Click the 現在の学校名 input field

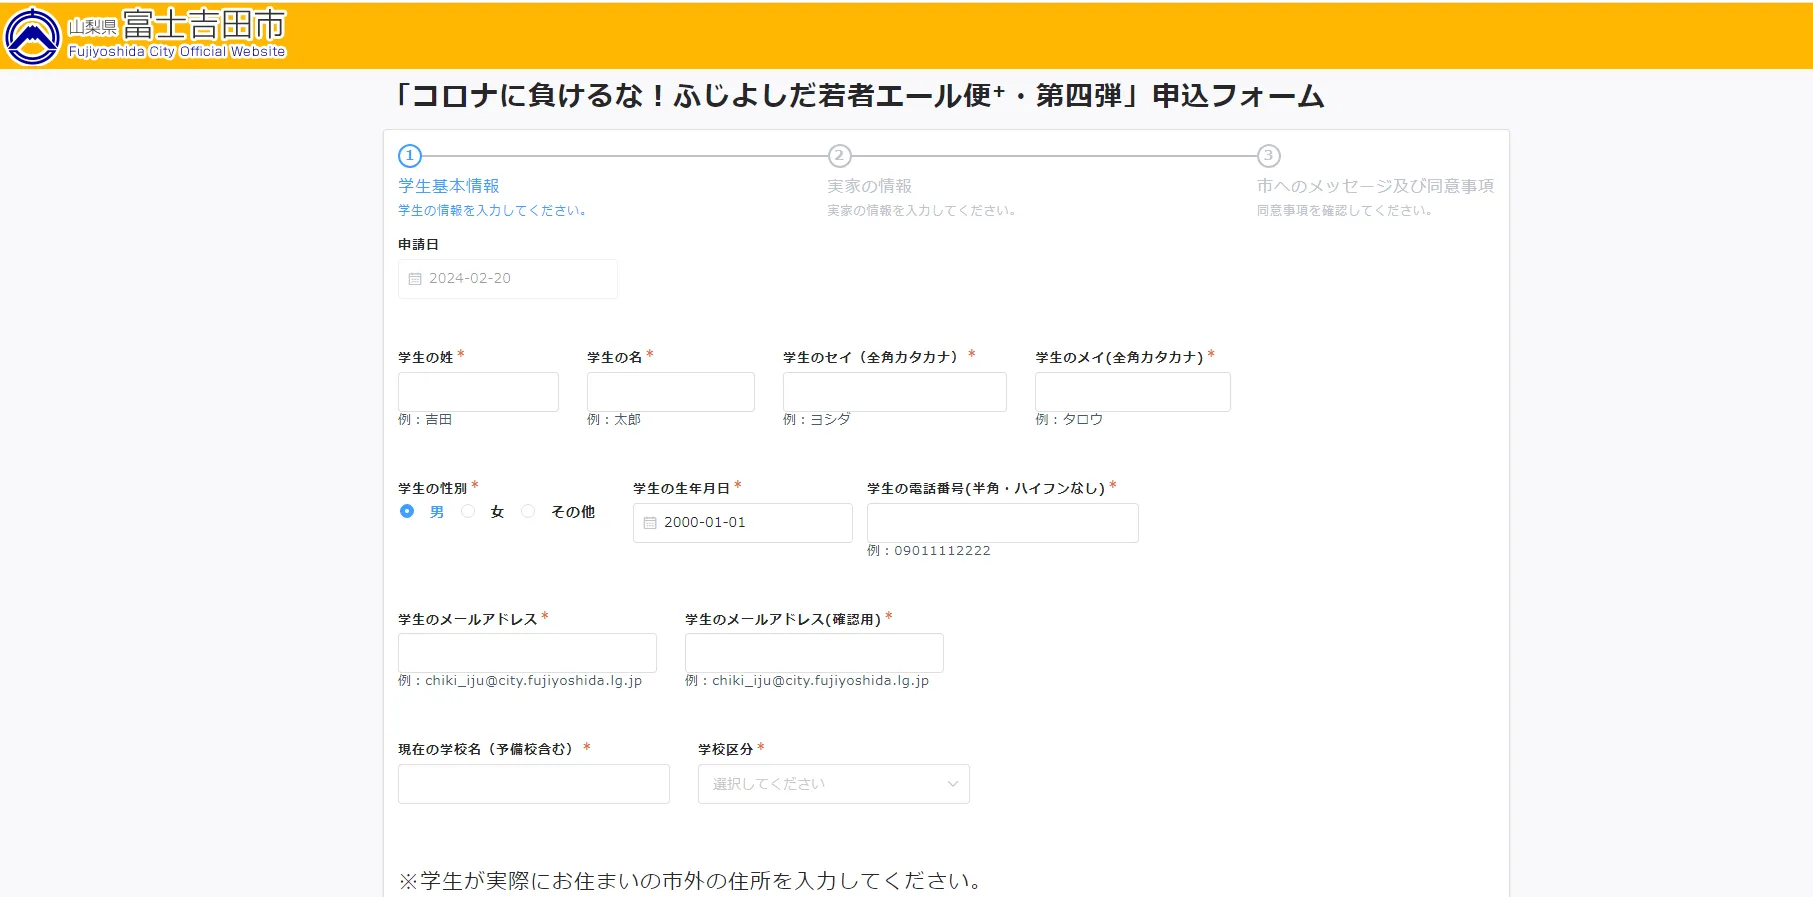pyautogui.click(x=533, y=784)
